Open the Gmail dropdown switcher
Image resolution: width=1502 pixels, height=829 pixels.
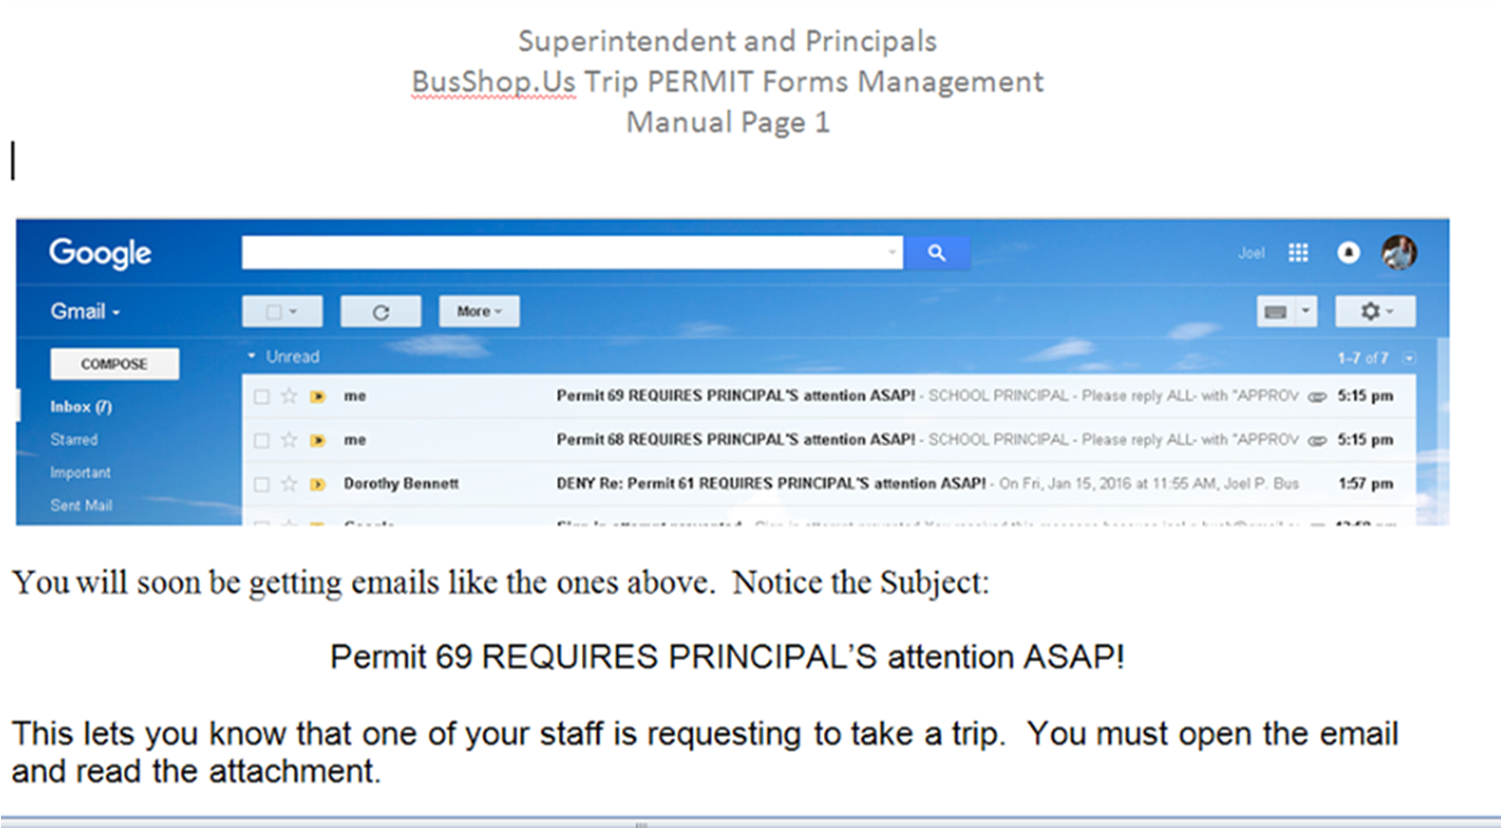coord(85,312)
